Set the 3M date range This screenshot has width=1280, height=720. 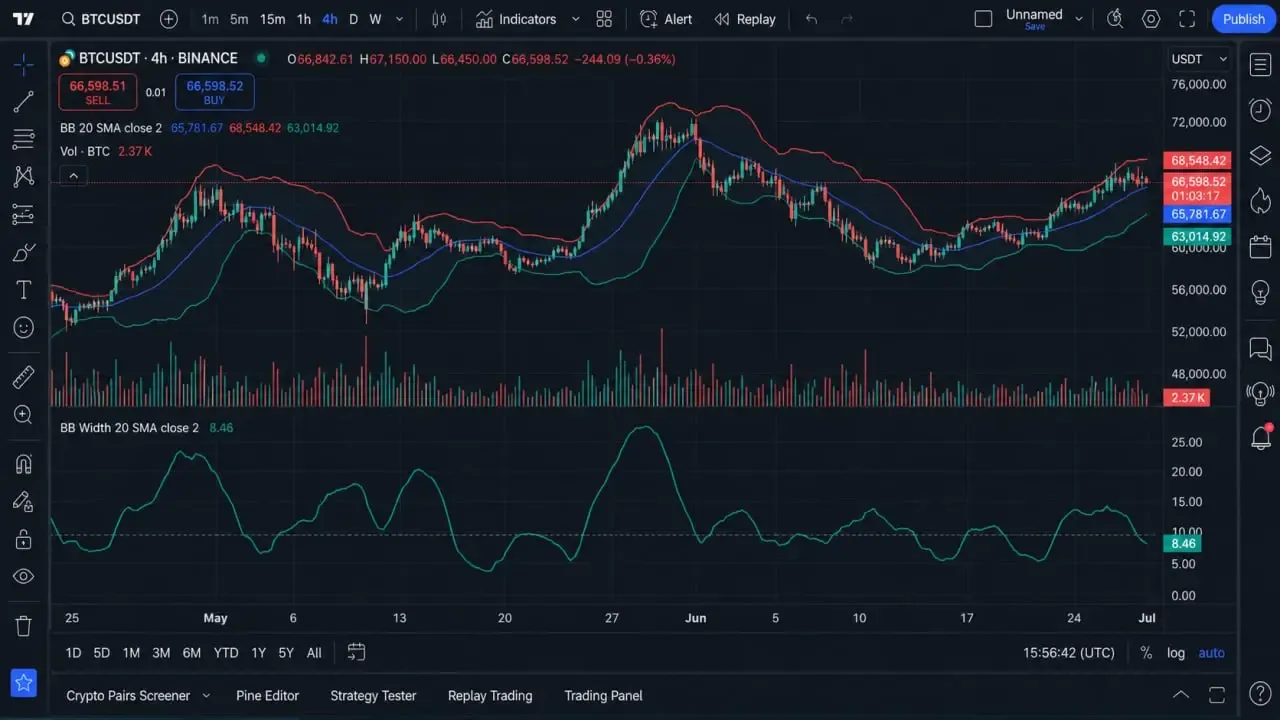(161, 653)
